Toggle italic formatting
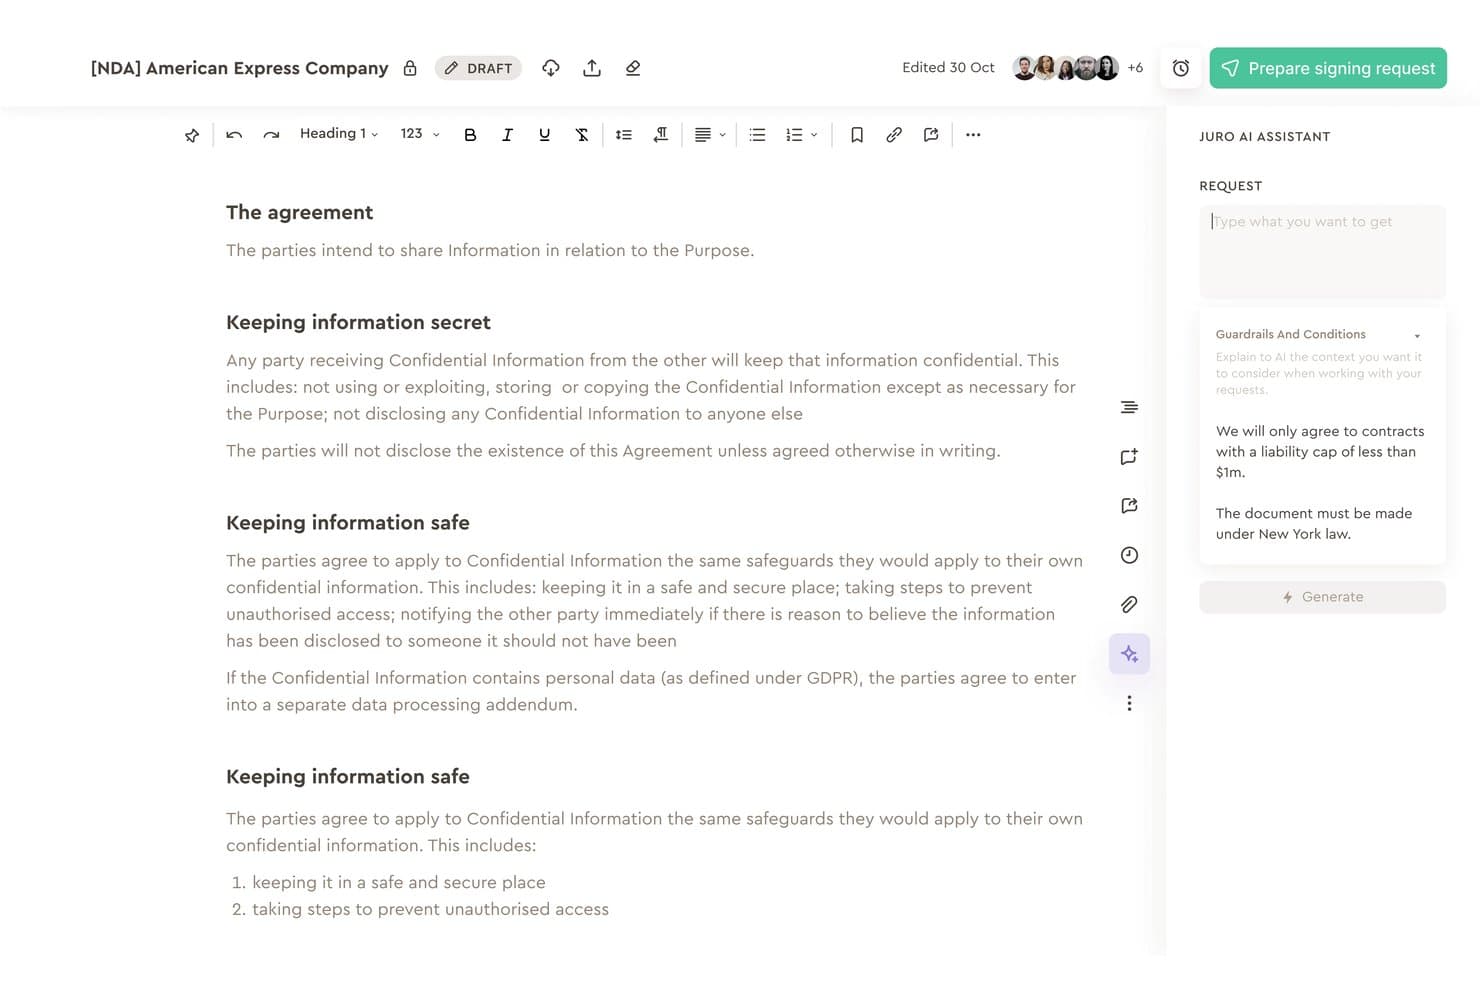 (x=507, y=135)
